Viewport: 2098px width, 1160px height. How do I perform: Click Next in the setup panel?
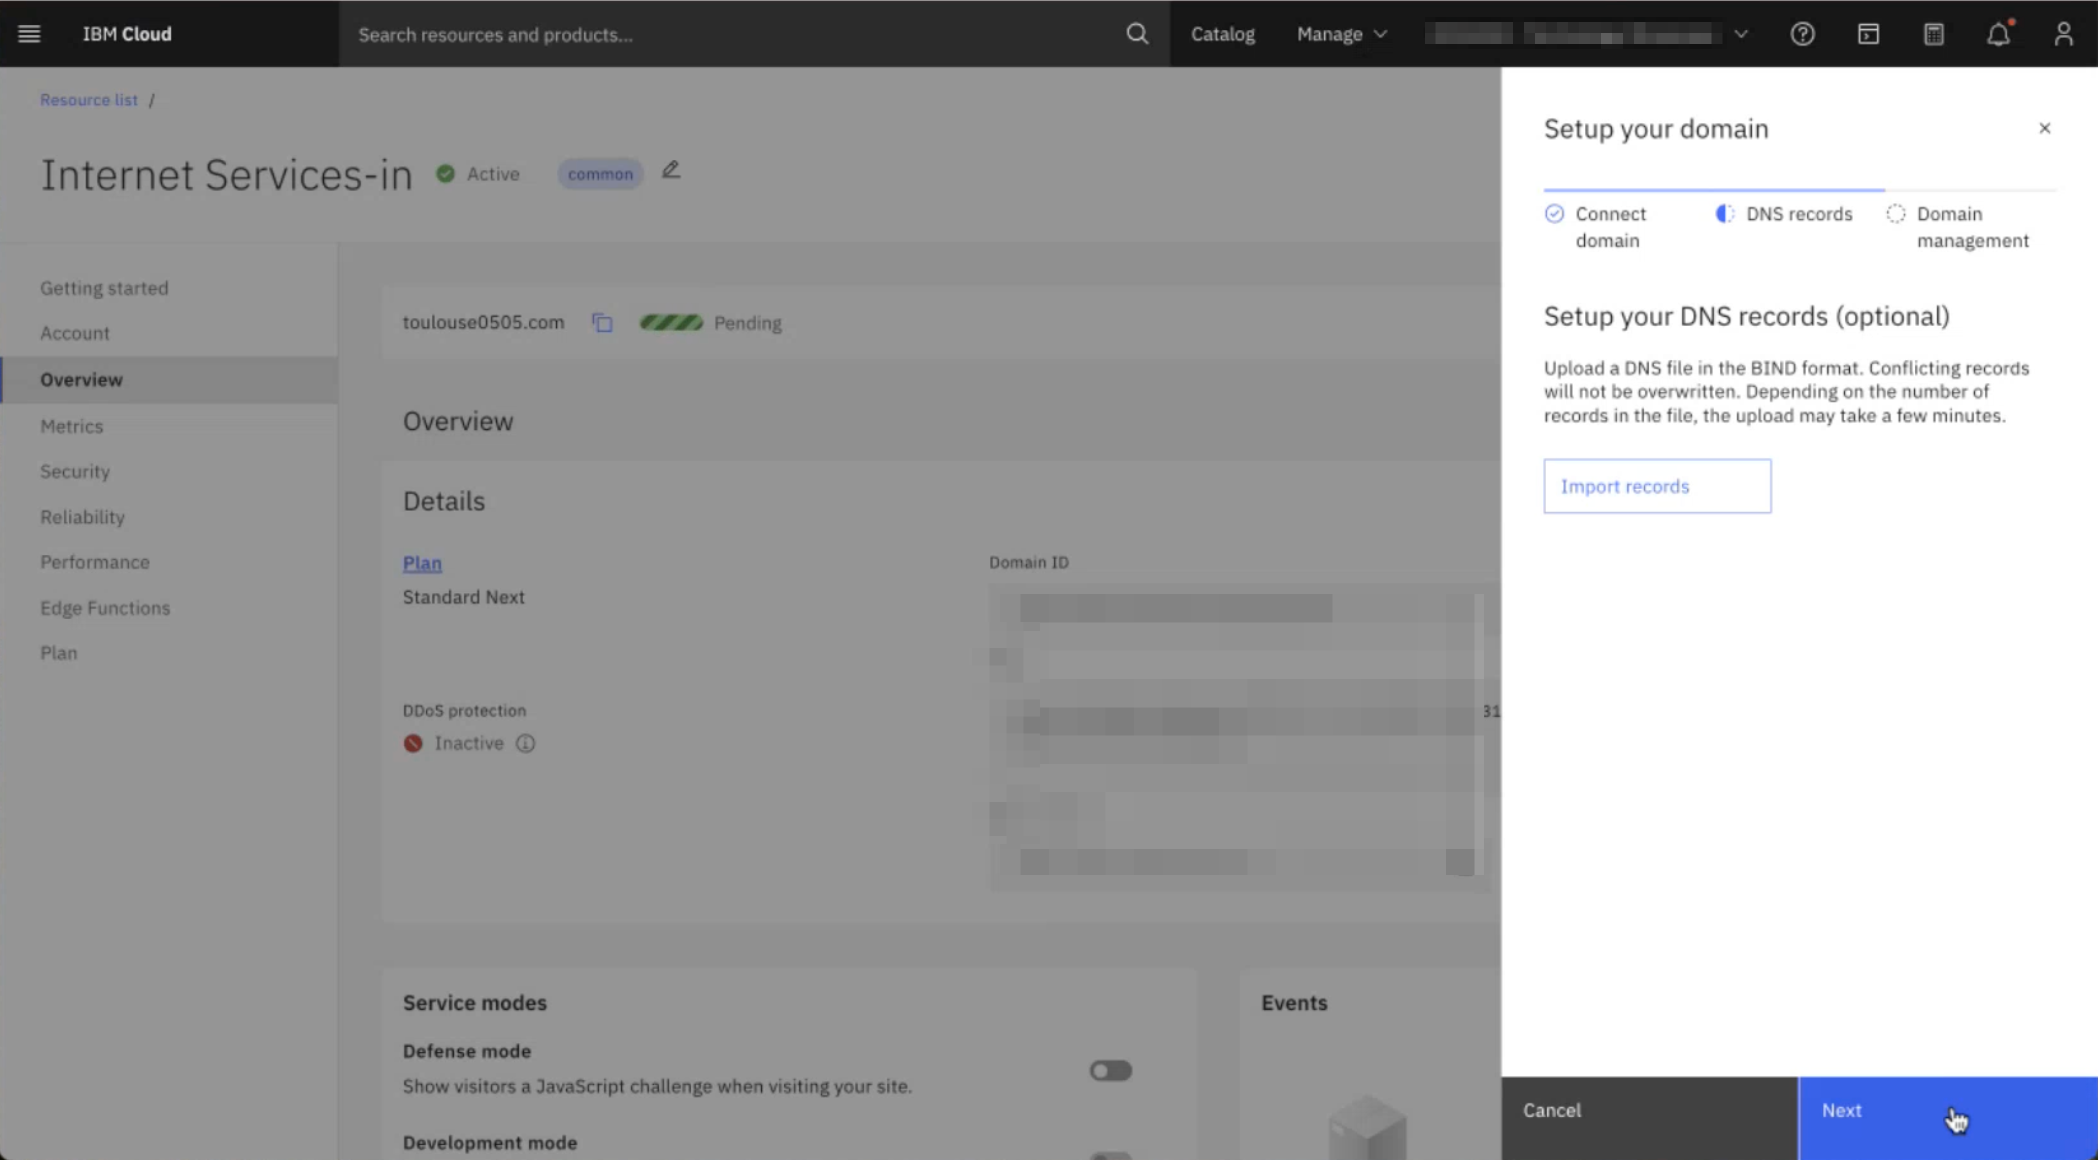coord(1946,1111)
